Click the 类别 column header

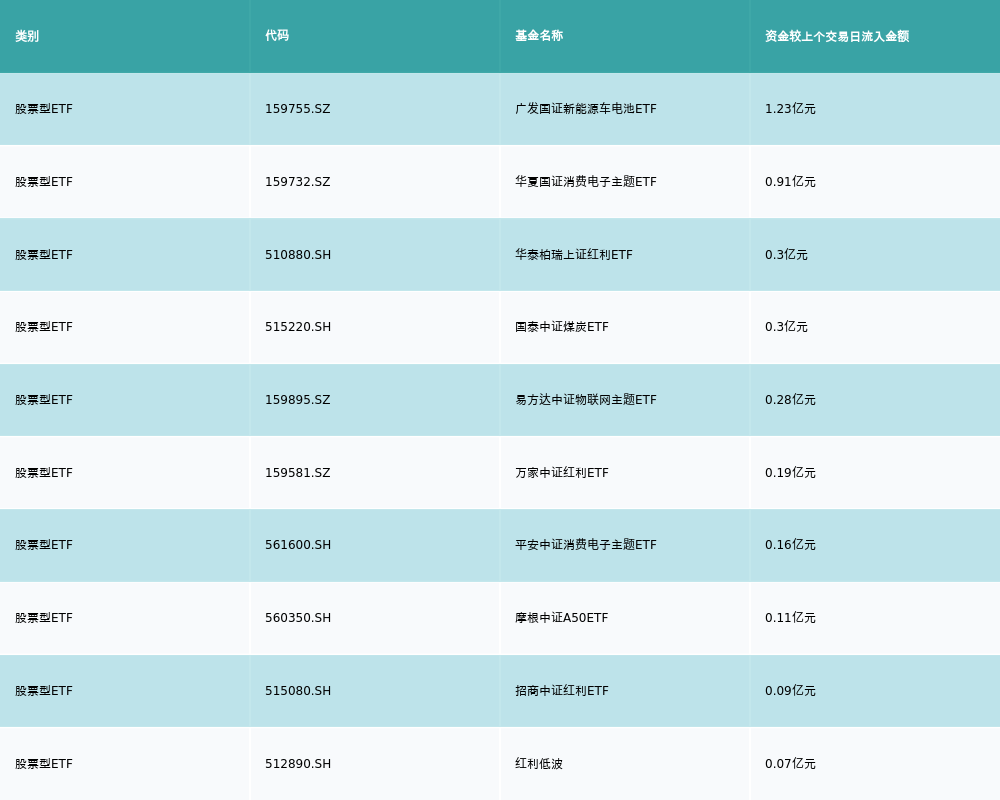tap(27, 36)
